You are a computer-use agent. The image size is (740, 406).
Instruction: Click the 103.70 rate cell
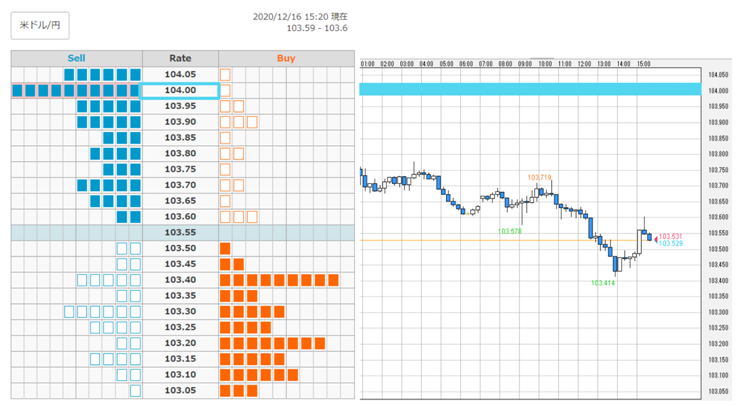(x=180, y=185)
